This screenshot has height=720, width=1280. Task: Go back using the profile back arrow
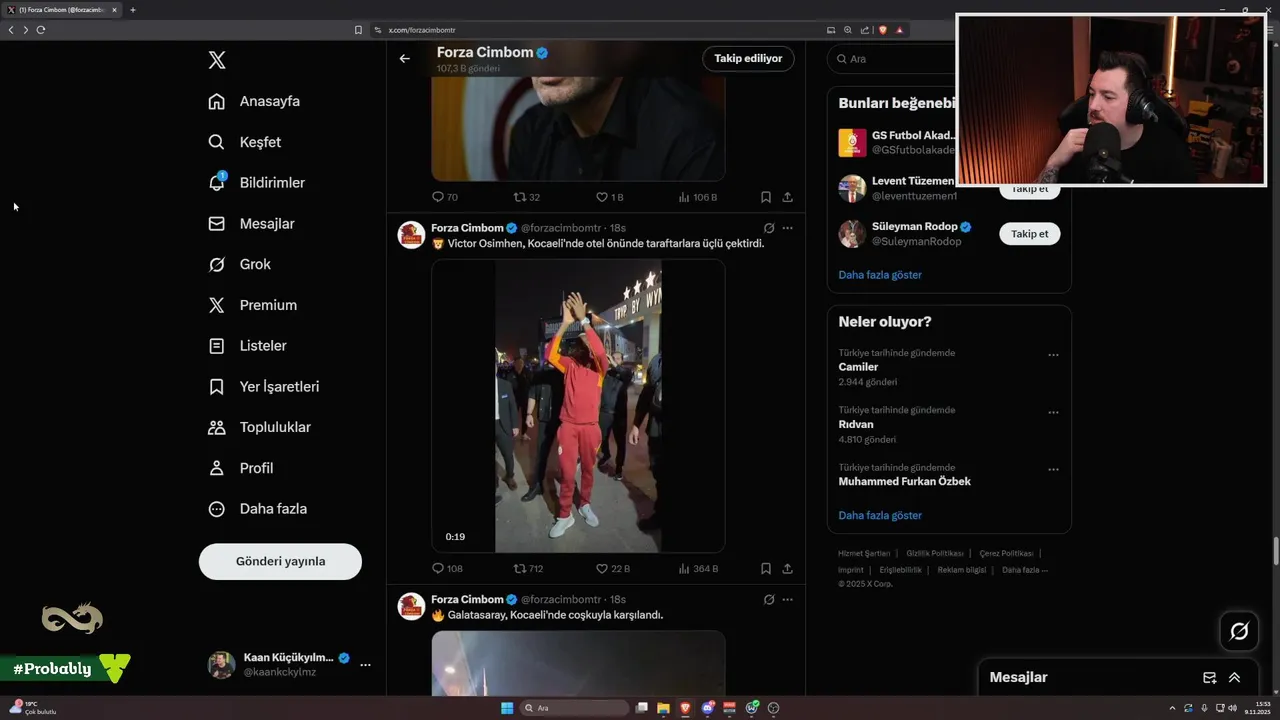coord(404,58)
